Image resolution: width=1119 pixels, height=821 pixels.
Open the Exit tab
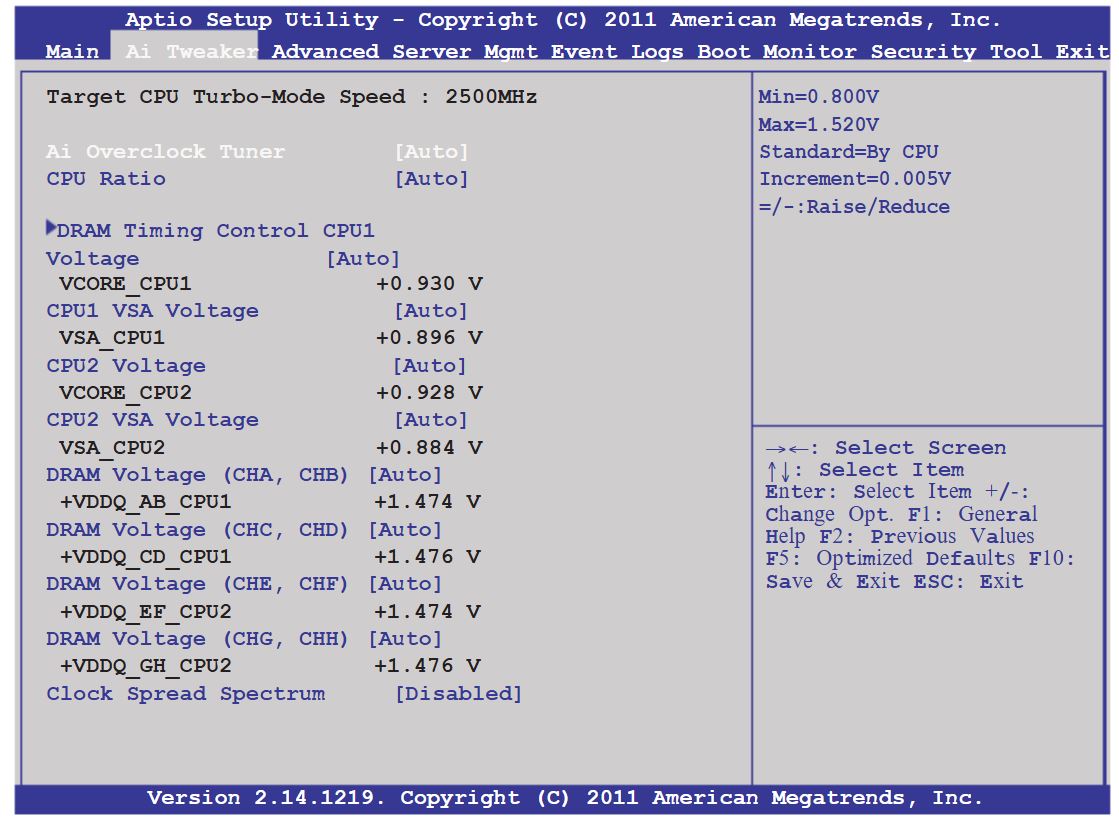tap(1082, 51)
